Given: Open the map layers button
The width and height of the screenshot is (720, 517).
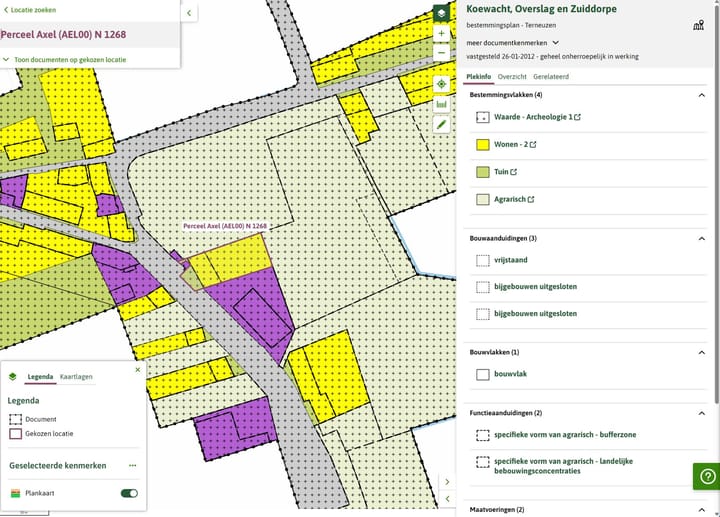Looking at the screenshot, I should point(441,13).
